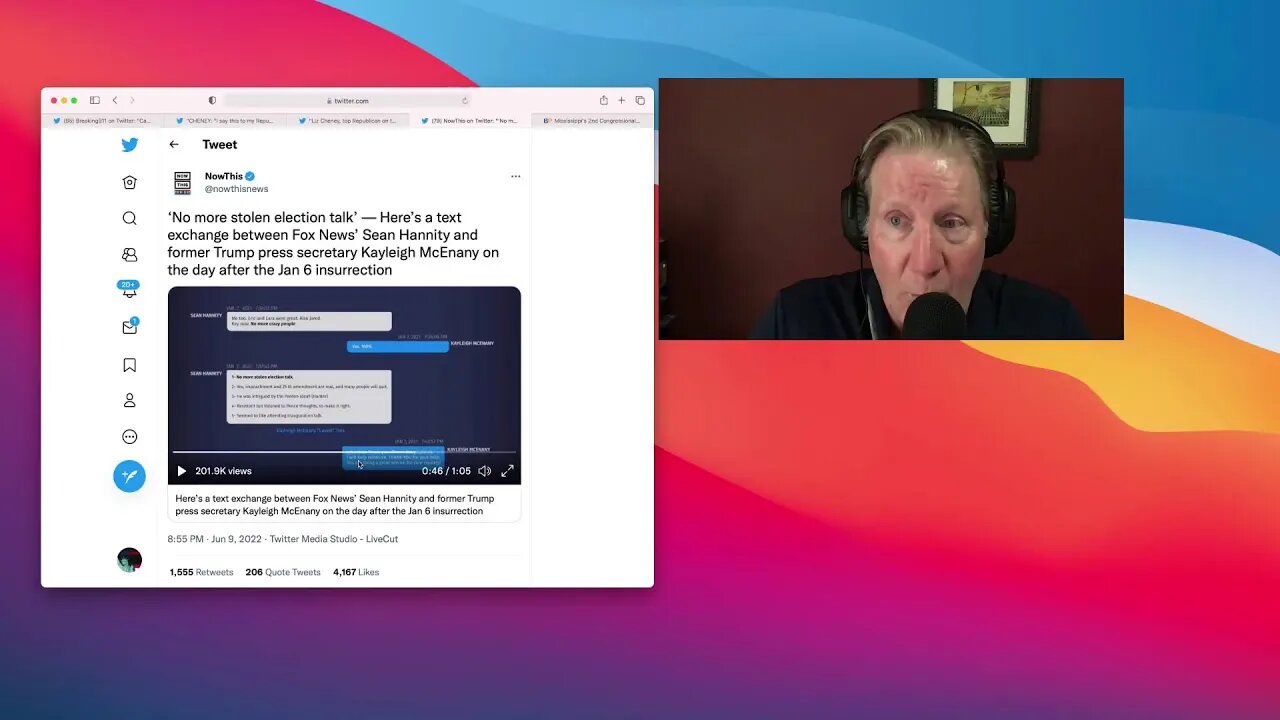Add a new Safari tab
This screenshot has height=720, width=1280.
point(622,100)
